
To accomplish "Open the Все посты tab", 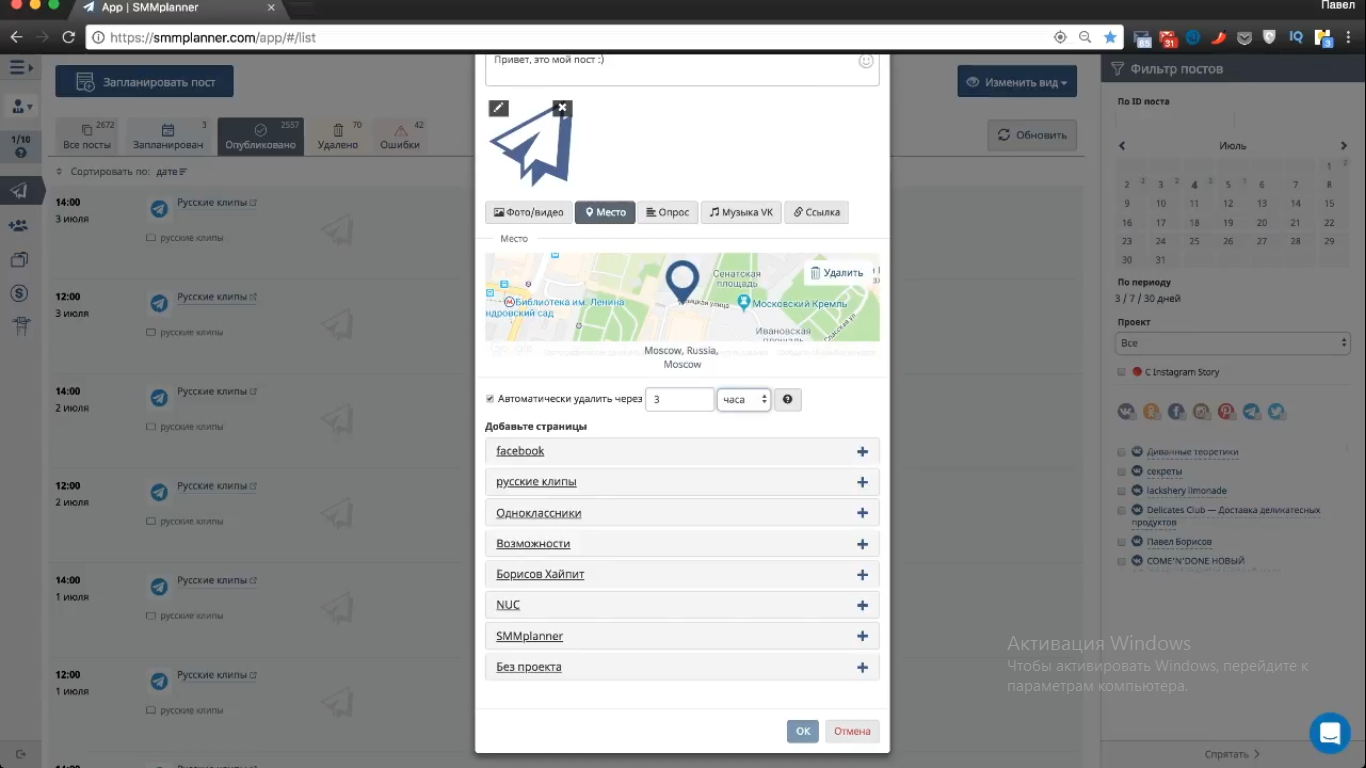I will [86, 136].
